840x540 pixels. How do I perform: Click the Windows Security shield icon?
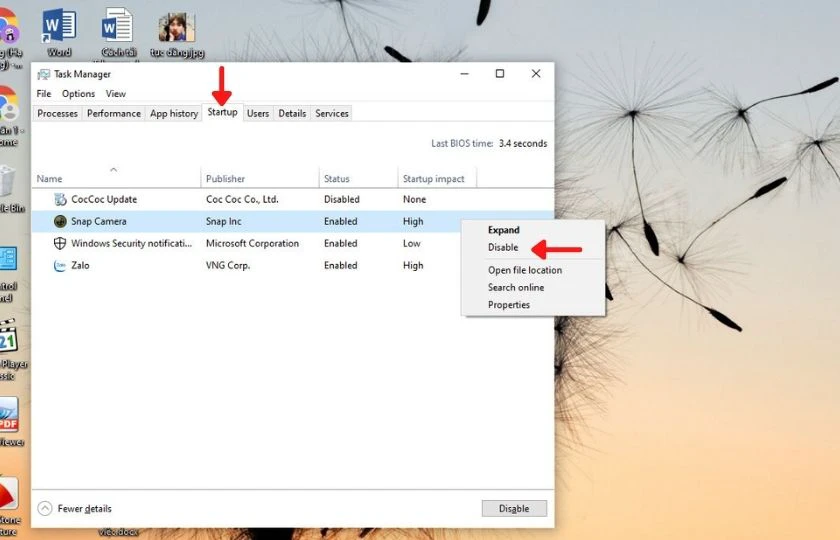point(60,243)
